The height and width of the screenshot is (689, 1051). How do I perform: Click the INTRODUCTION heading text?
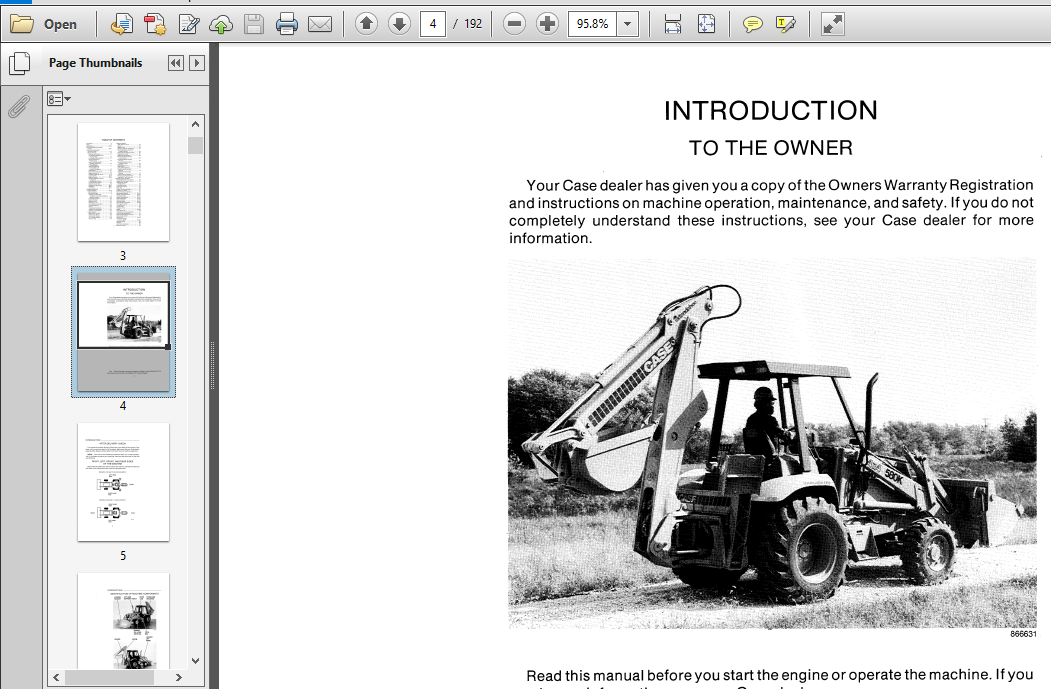pyautogui.click(x=771, y=111)
